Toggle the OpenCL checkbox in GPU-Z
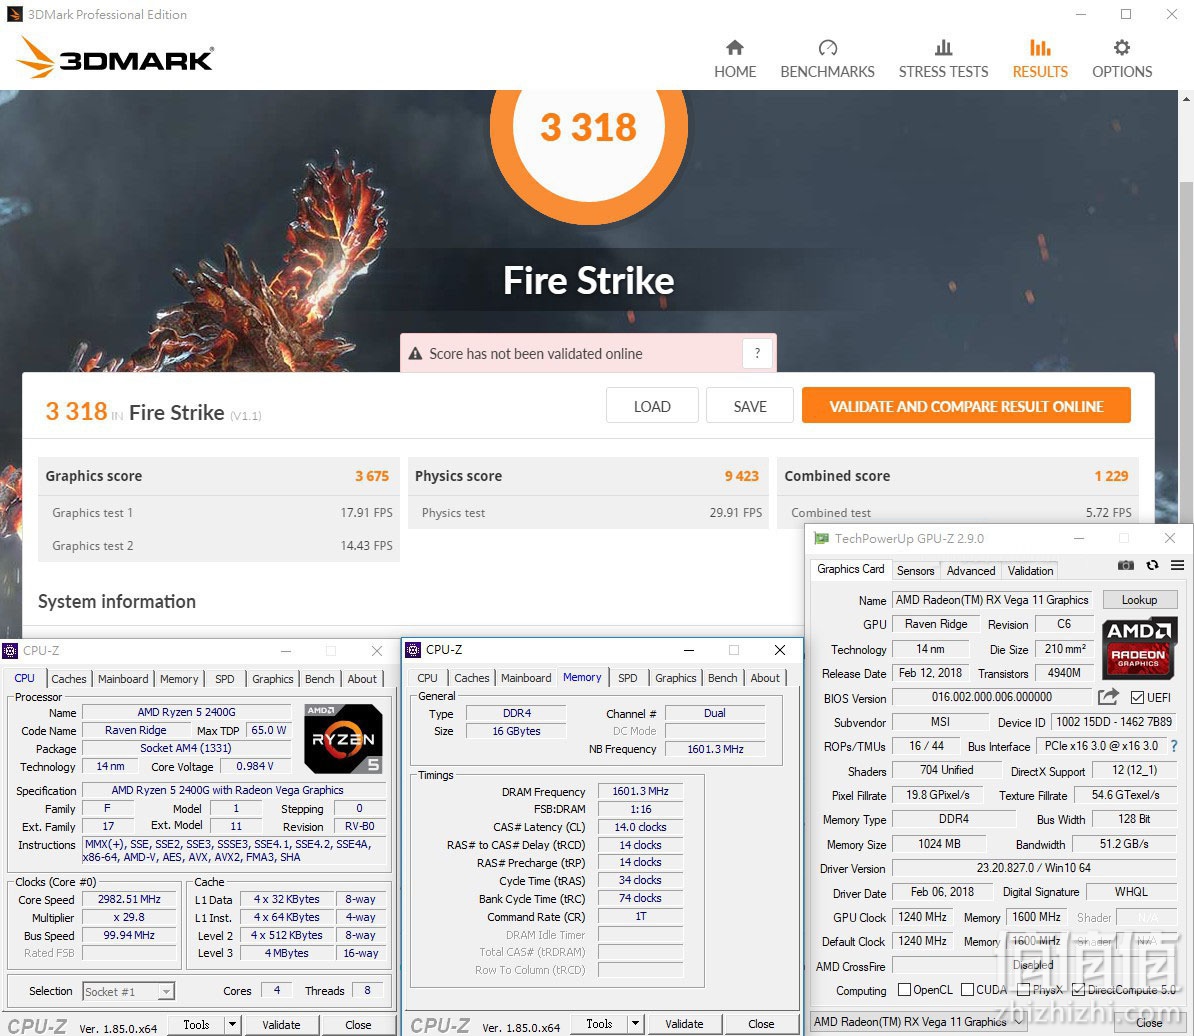Viewport: 1194px width, 1036px height. pos(905,990)
